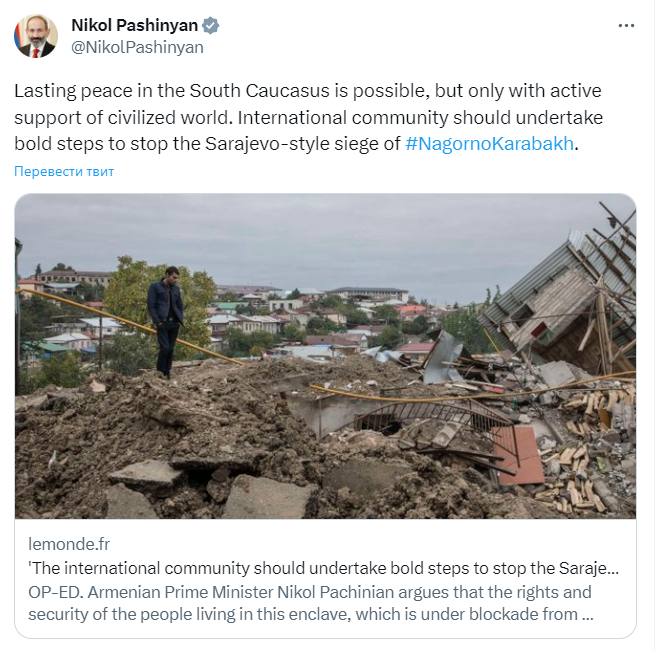Click the OP-ED description text of the card
The height and width of the screenshot is (651, 660).
(311, 603)
